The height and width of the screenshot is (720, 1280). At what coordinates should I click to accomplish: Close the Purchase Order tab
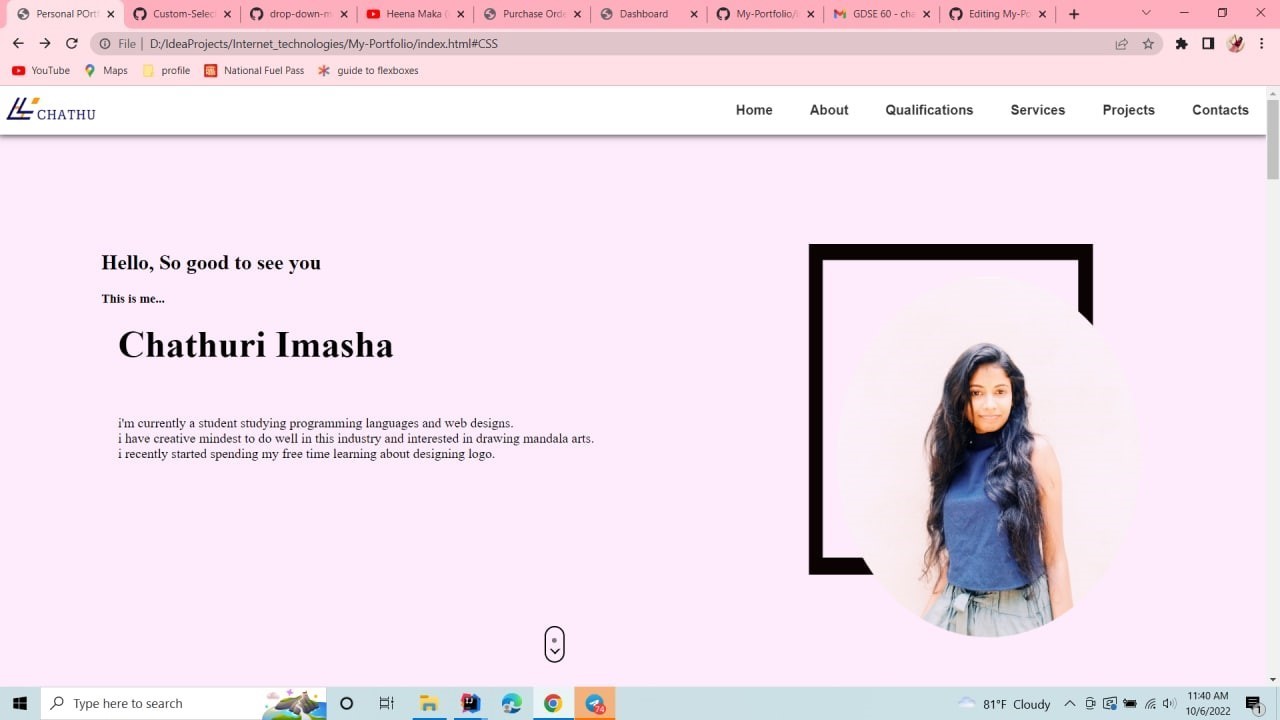(577, 14)
